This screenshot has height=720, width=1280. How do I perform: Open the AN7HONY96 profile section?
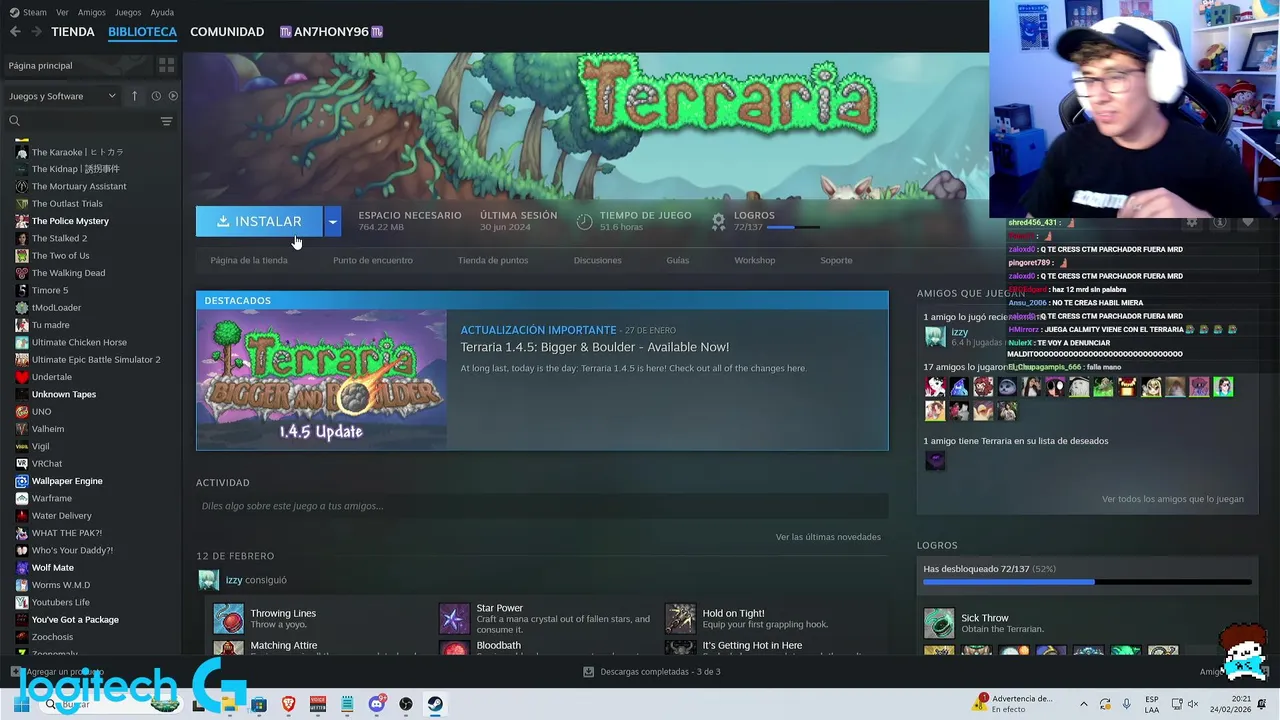331,32
